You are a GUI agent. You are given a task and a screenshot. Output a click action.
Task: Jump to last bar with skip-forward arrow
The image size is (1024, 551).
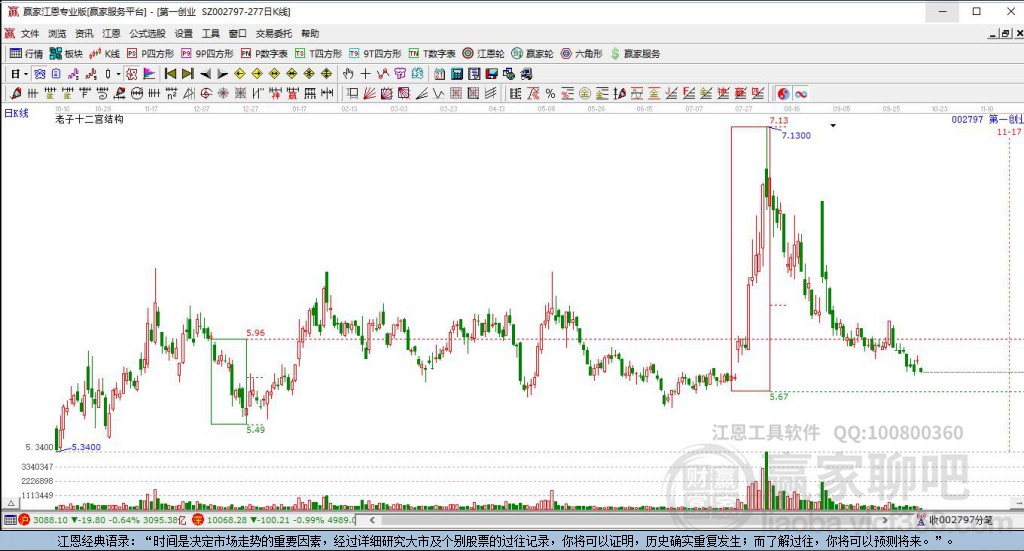pyautogui.click(x=188, y=74)
